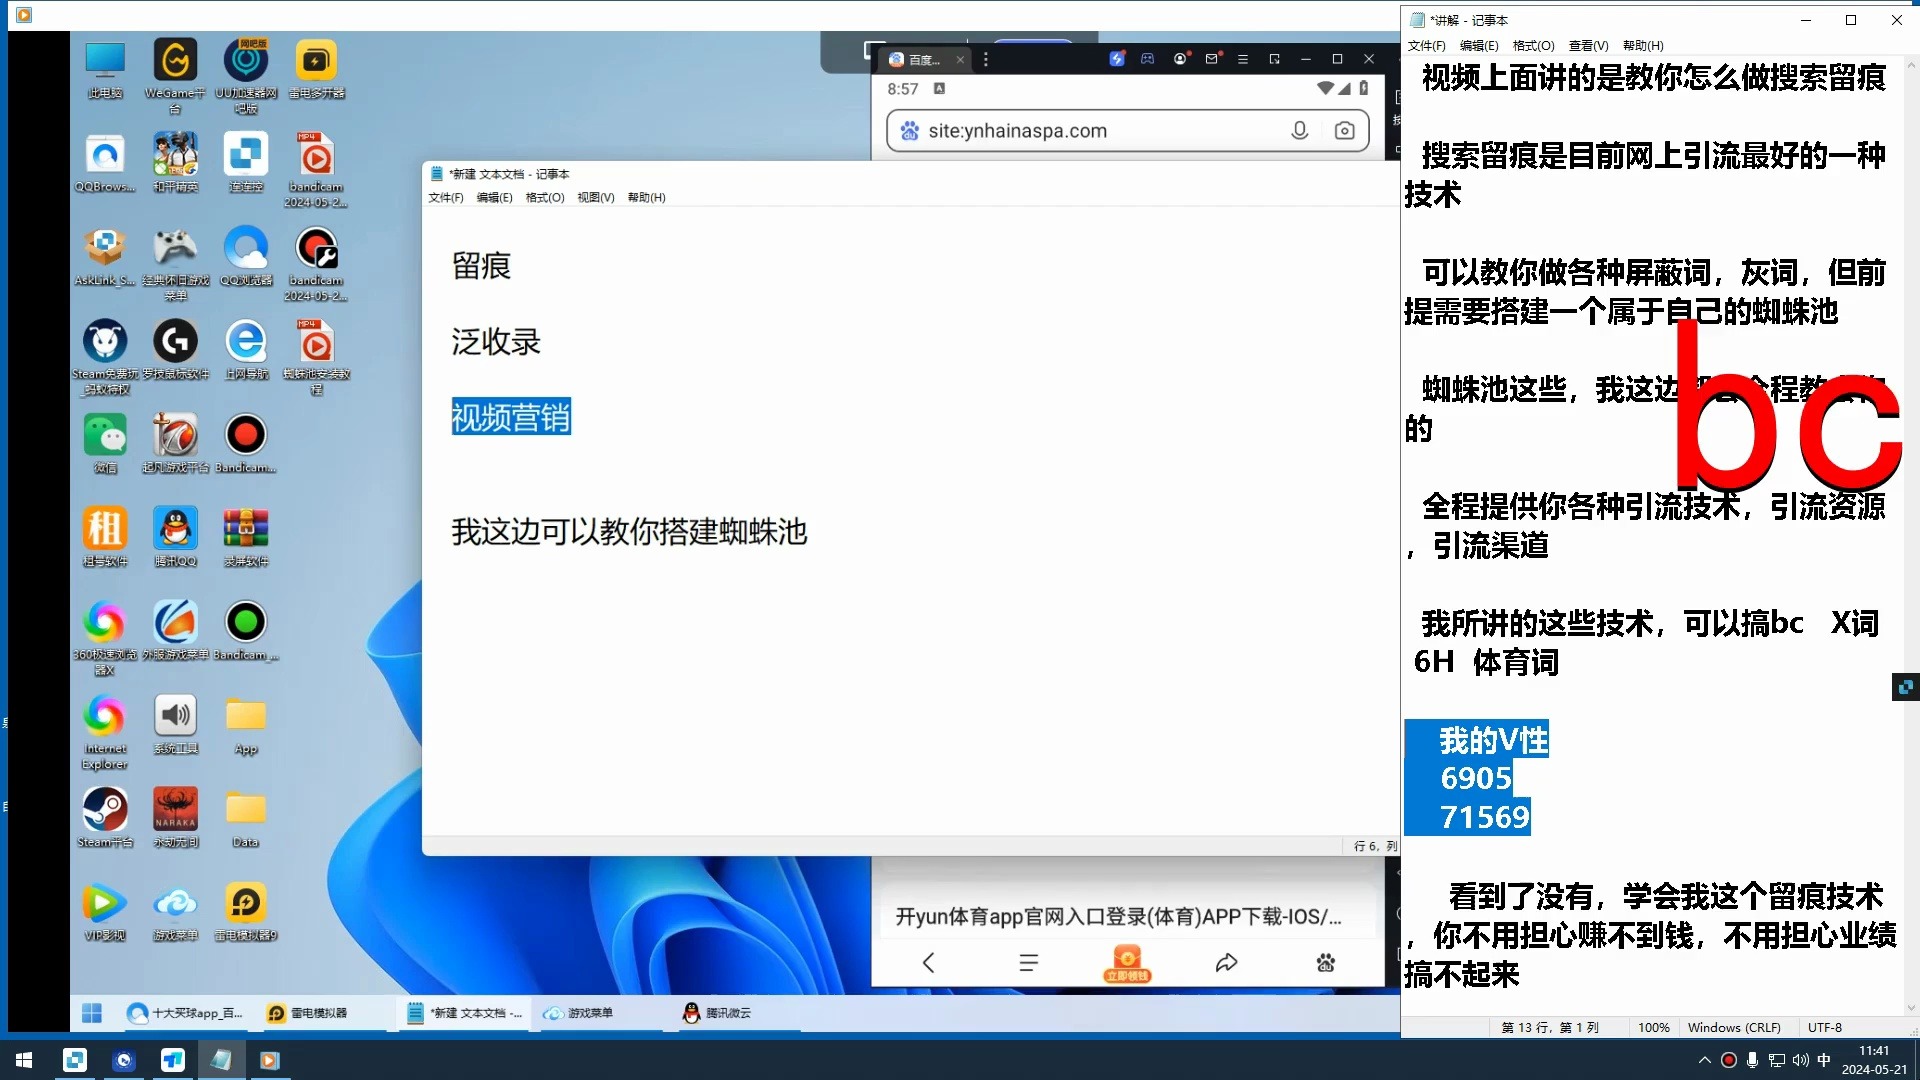Open the three-dot menu next to the browser tab

point(986,59)
